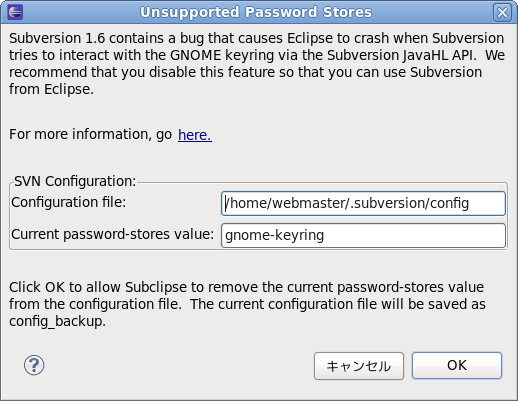This screenshot has height=401, width=518.
Task: Click the gnome-keyring password-stores value field
Action: point(363,235)
